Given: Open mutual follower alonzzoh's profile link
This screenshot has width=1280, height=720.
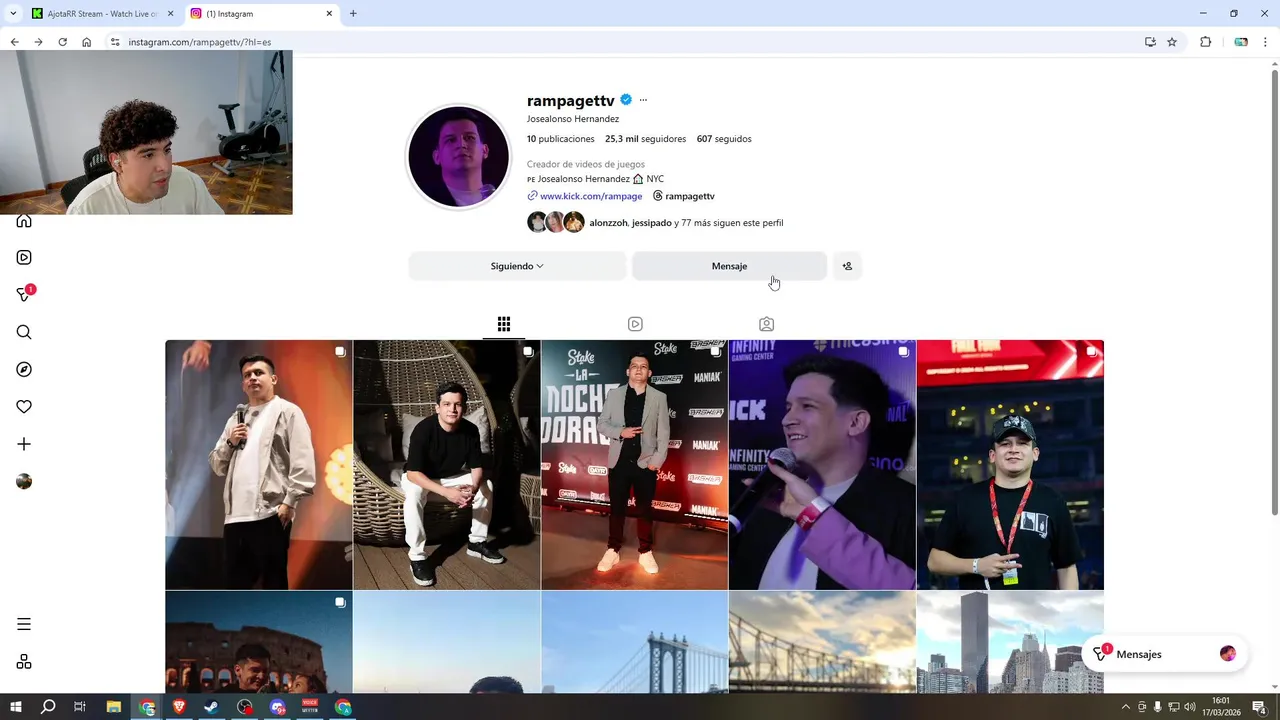Looking at the screenshot, I should point(608,223).
